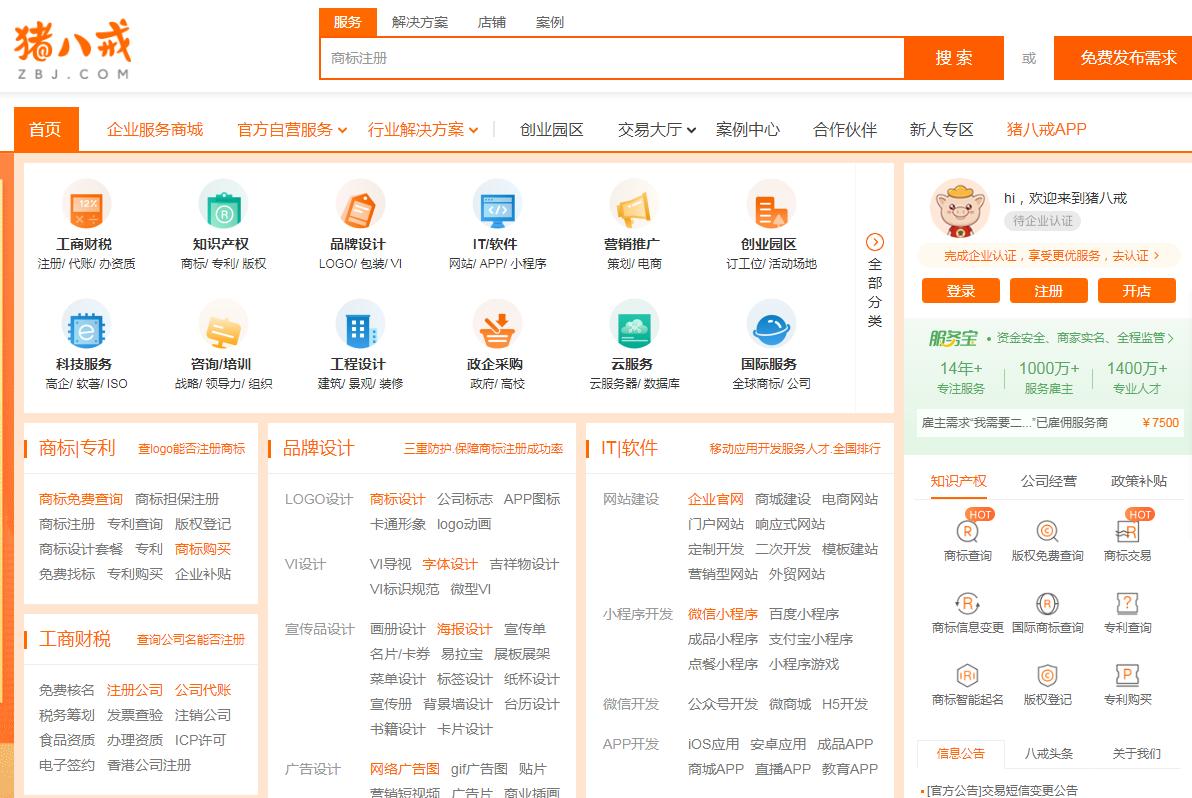The width and height of the screenshot is (1192, 798).
Task: Switch to the 解决方案 search tab
Action: (421, 22)
